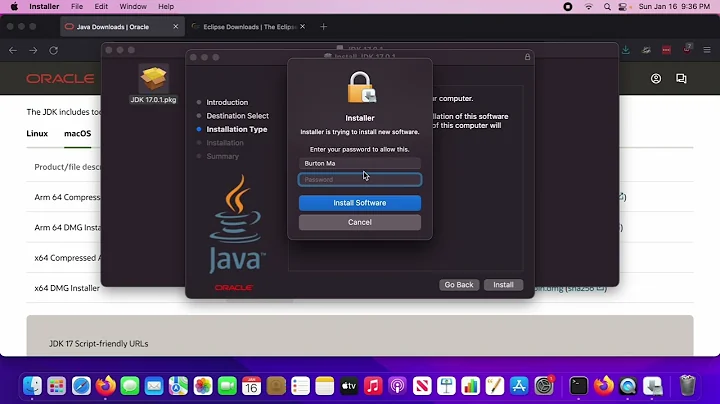Click the red extension icon in browser toolbar
Screen dimensions: 720x404
[666, 50]
